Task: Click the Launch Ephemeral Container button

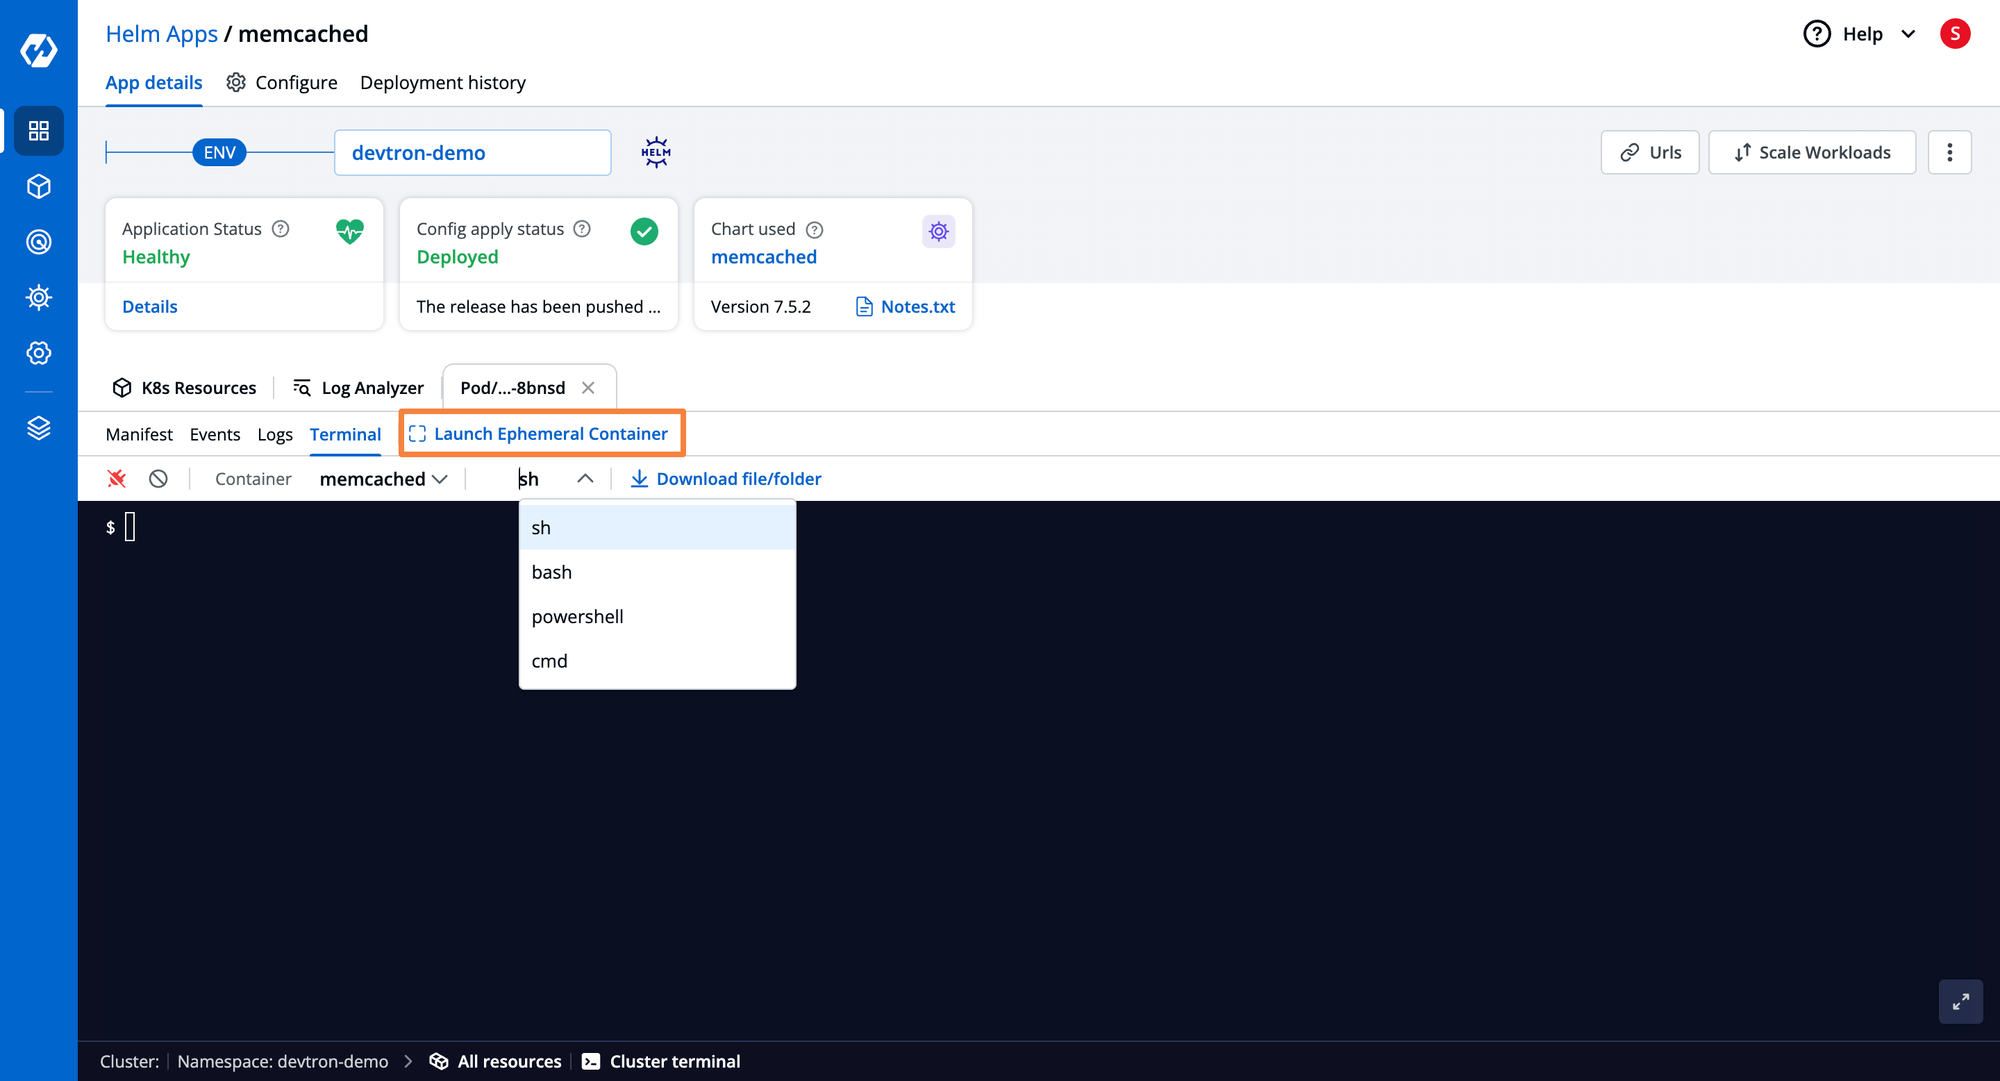Action: (539, 433)
